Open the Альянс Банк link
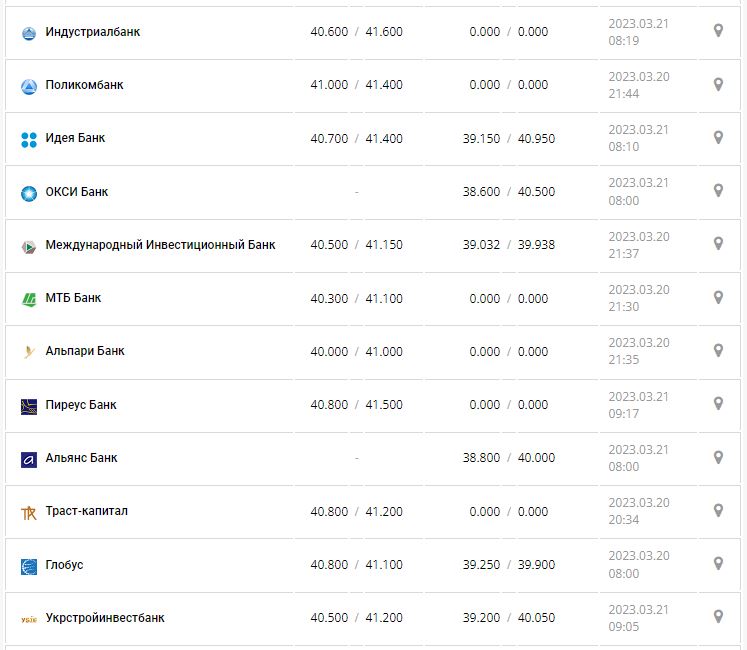 (81, 458)
